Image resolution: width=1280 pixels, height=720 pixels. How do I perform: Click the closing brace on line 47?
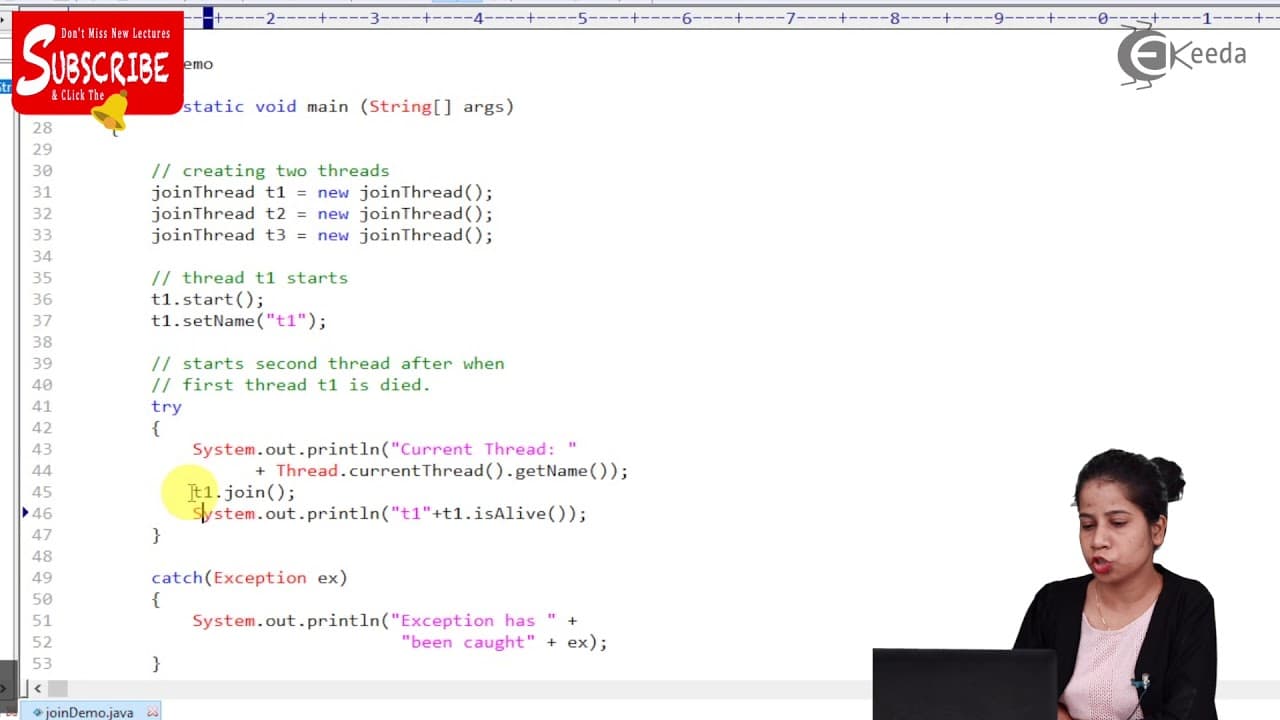coord(156,535)
